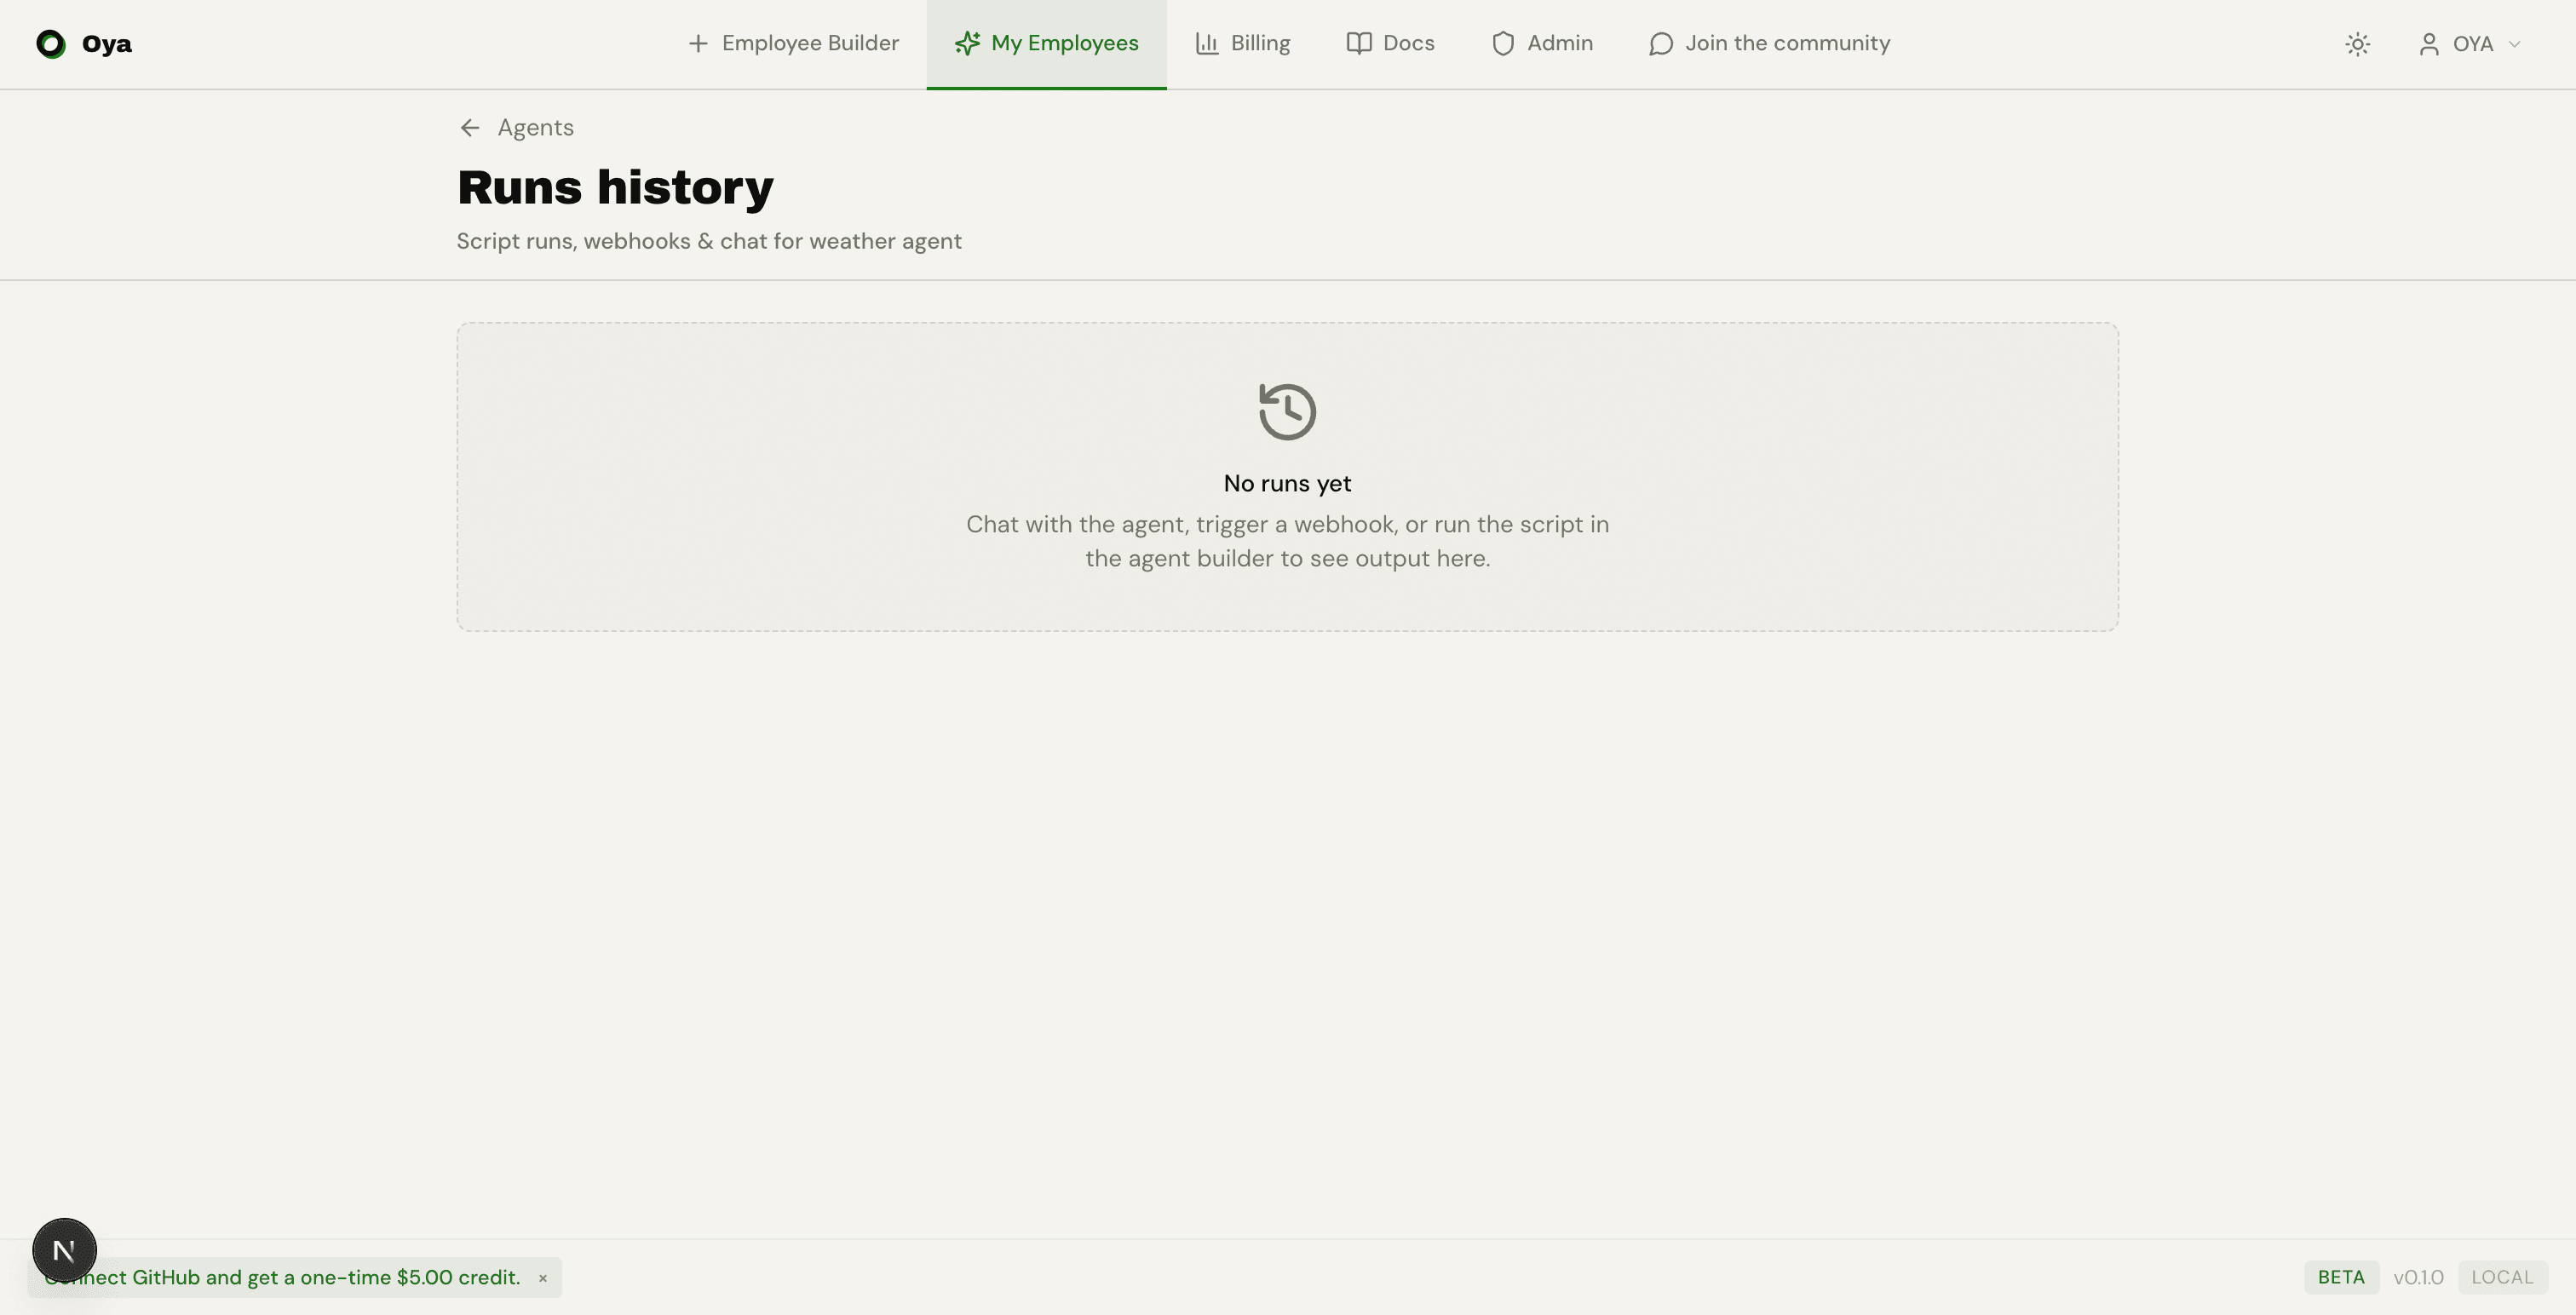
Task: Click the Oya logo icon
Action: pyautogui.click(x=49, y=44)
